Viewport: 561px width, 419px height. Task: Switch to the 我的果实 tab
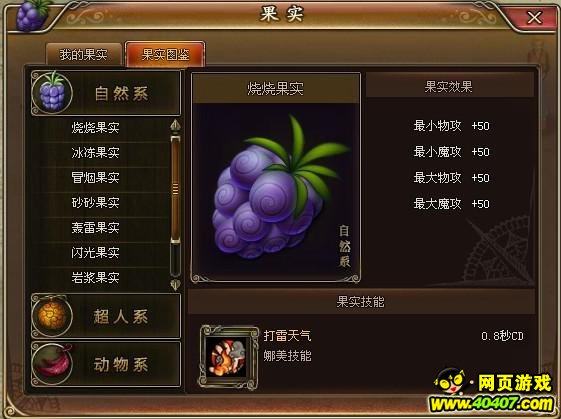(84, 55)
